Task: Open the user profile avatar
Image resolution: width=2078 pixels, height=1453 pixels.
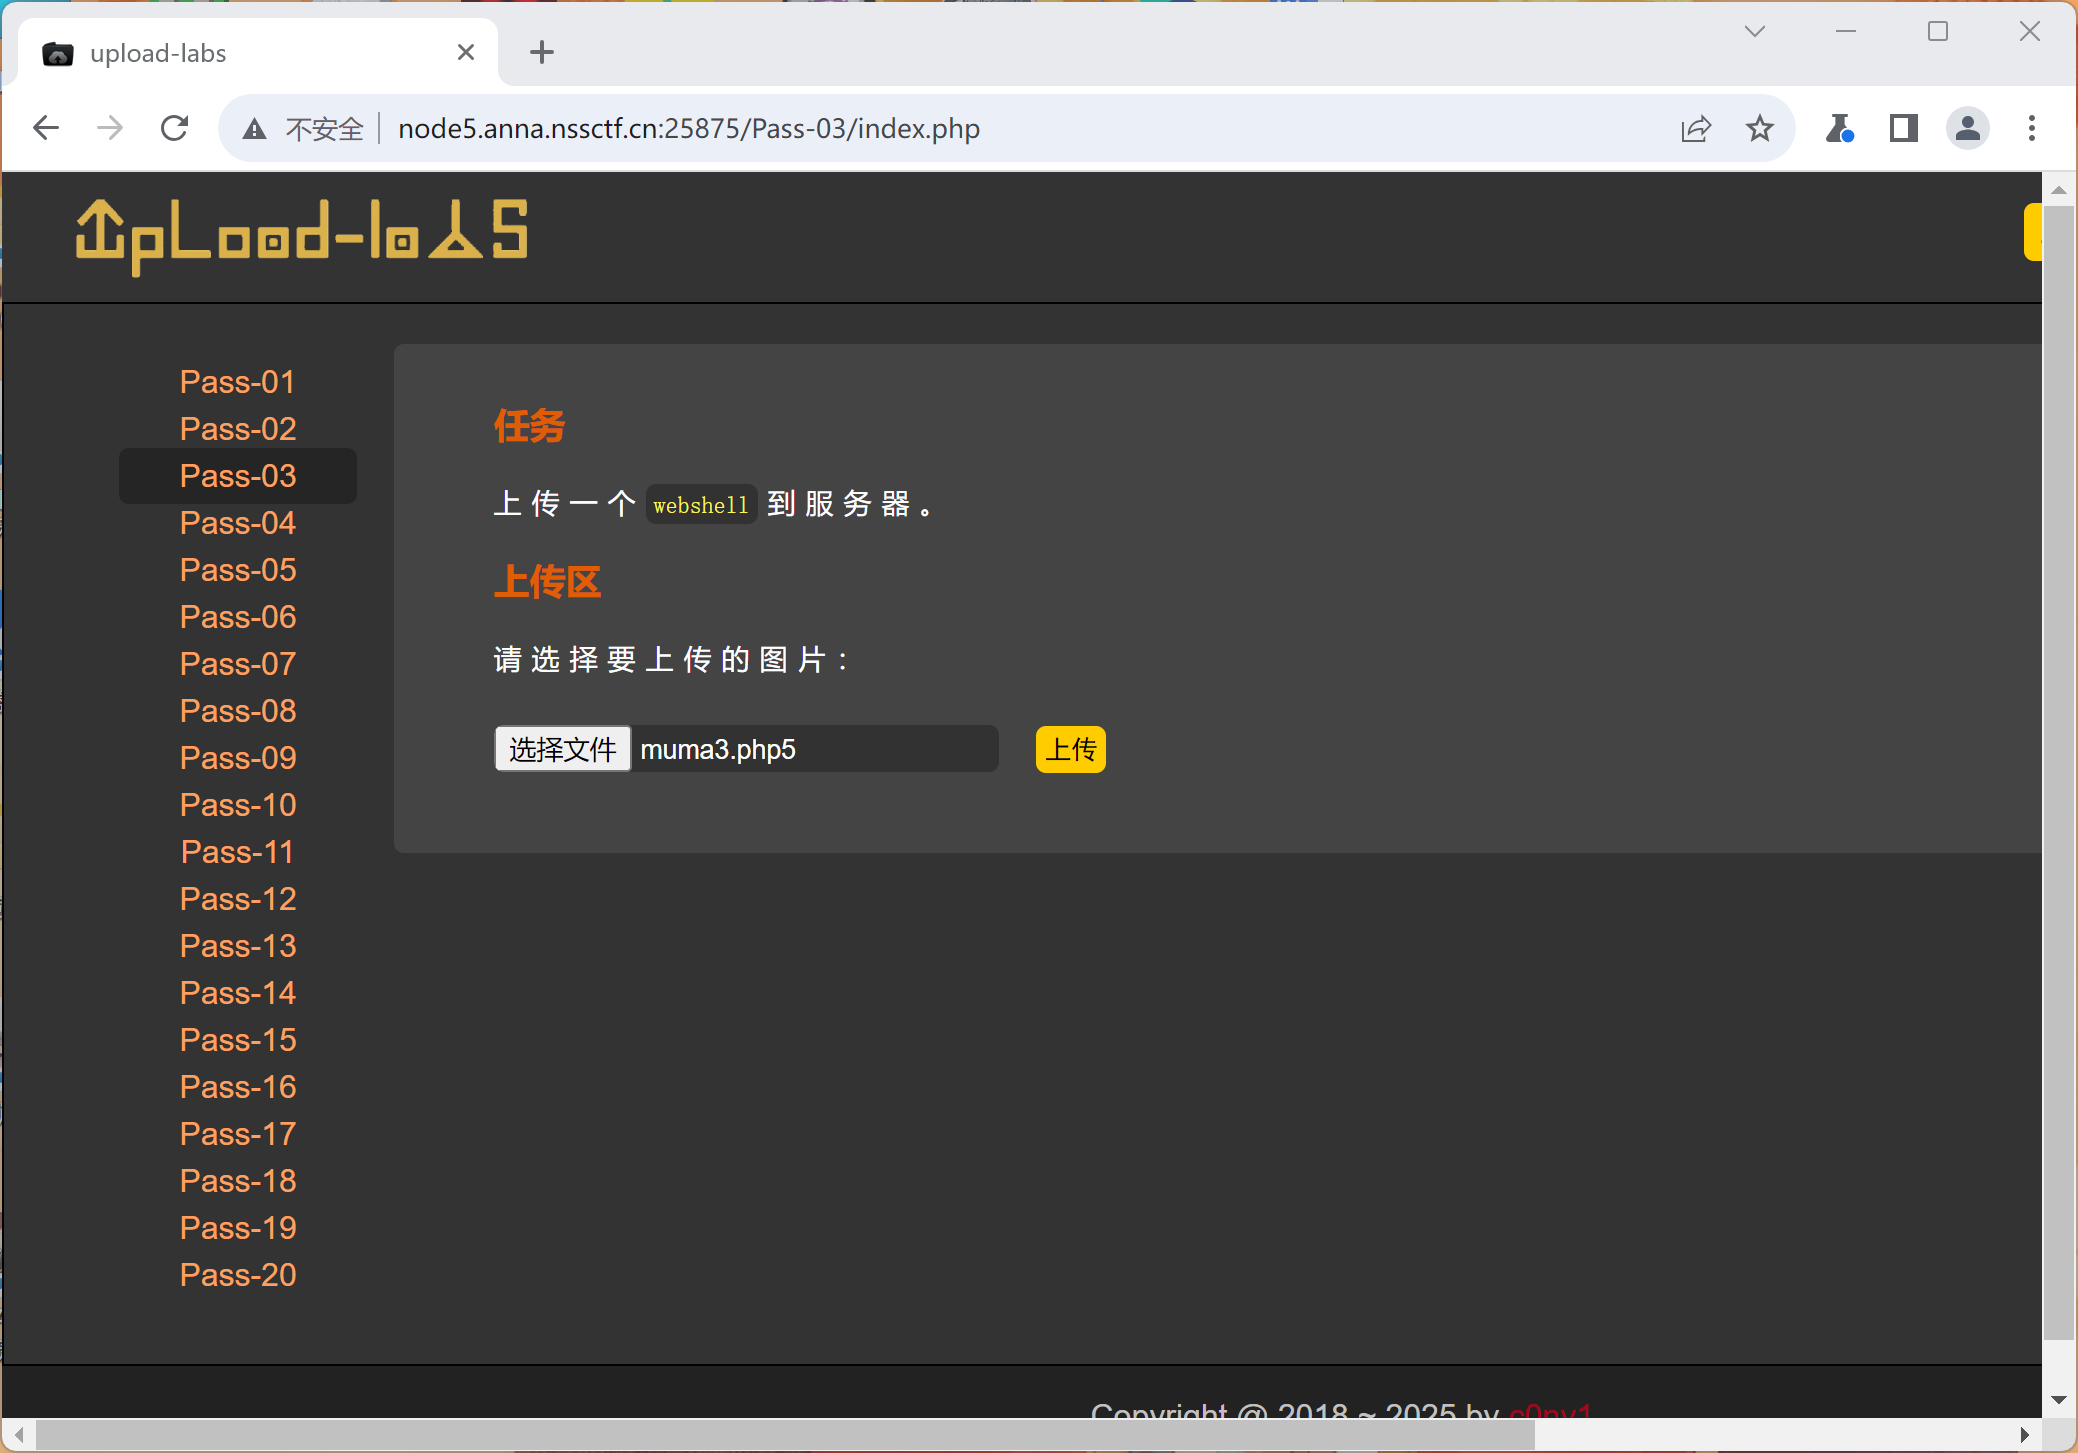Action: 1967,128
